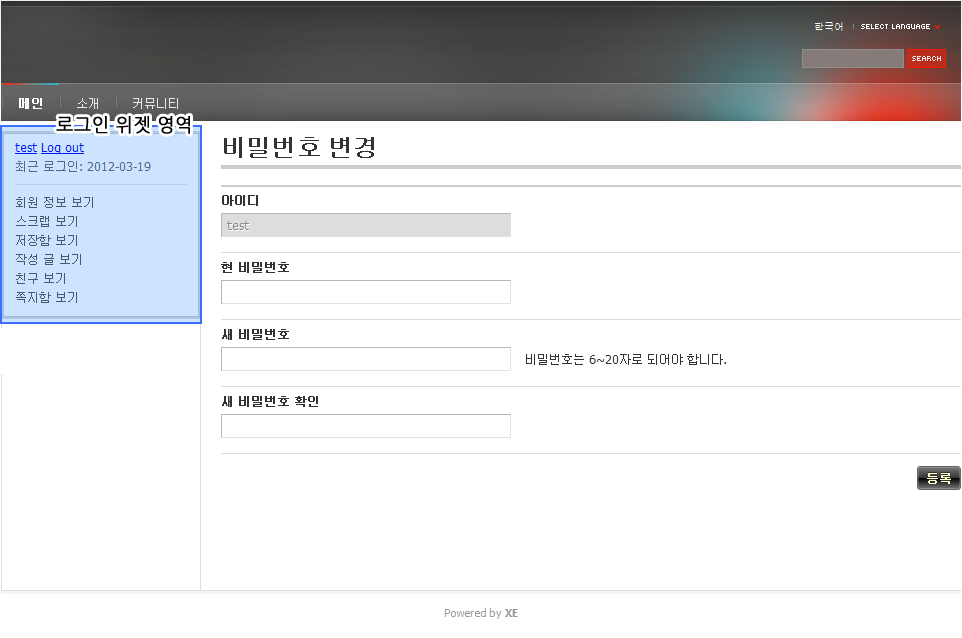Image resolution: width=962 pixels, height=638 pixels.
Task: Focus the 새 비밀번호 확인 field
Action: coord(365,426)
